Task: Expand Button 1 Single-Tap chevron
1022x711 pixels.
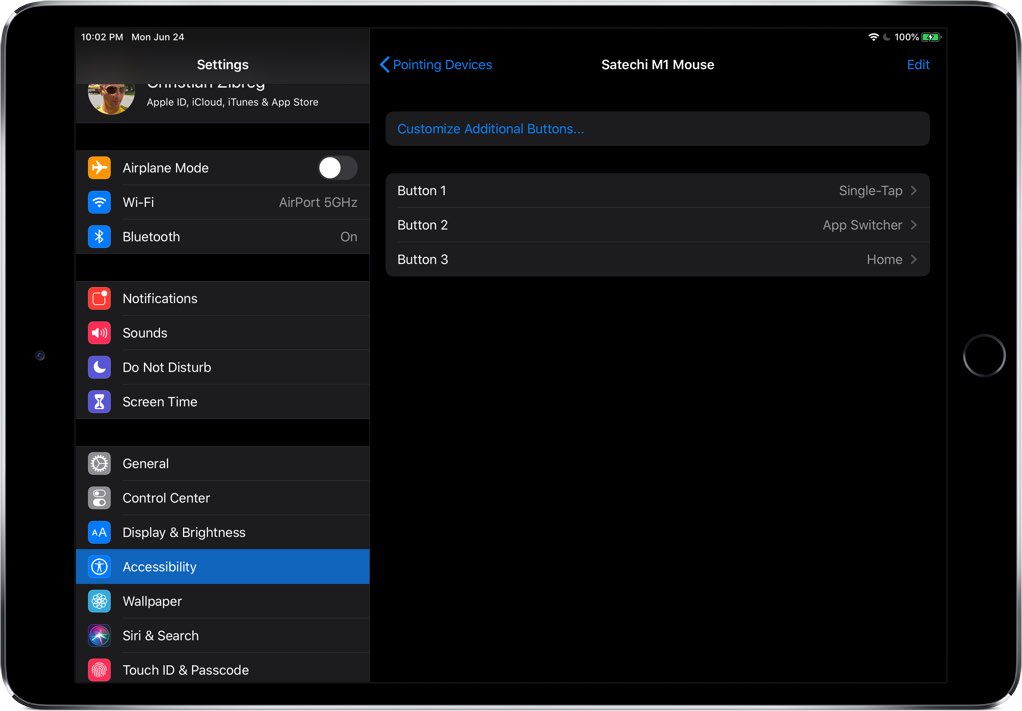Action: pyautogui.click(x=913, y=191)
